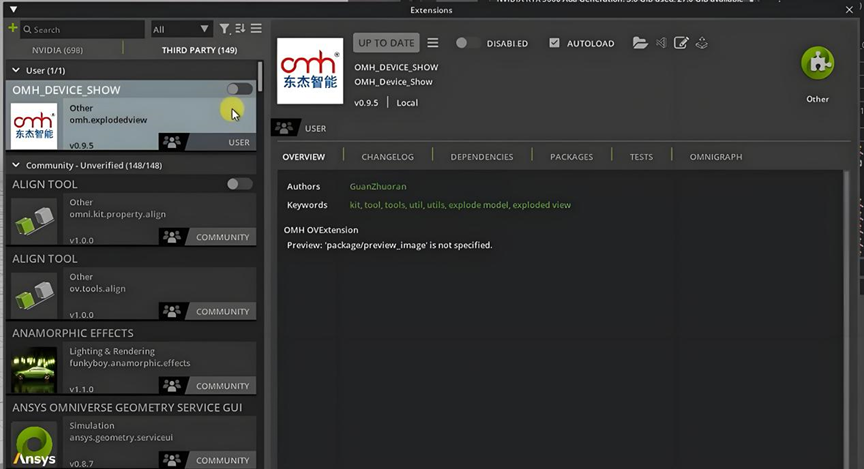Click the filter funnel icon

[x=224, y=29]
